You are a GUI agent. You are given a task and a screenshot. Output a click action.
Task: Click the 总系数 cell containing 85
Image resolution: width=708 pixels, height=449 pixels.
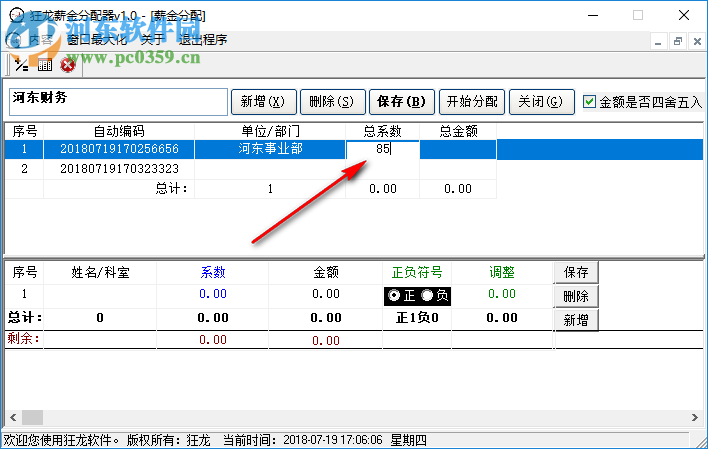(x=383, y=149)
